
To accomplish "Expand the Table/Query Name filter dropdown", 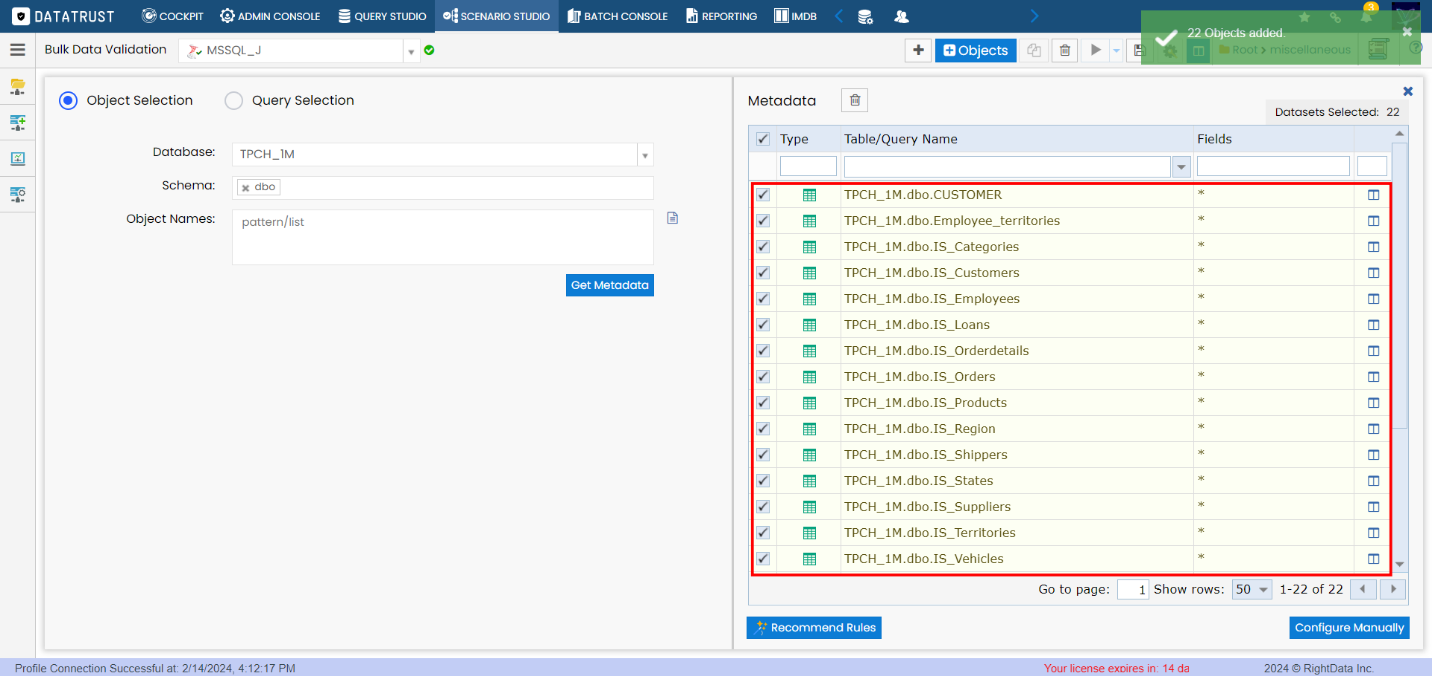I will click(x=1181, y=165).
